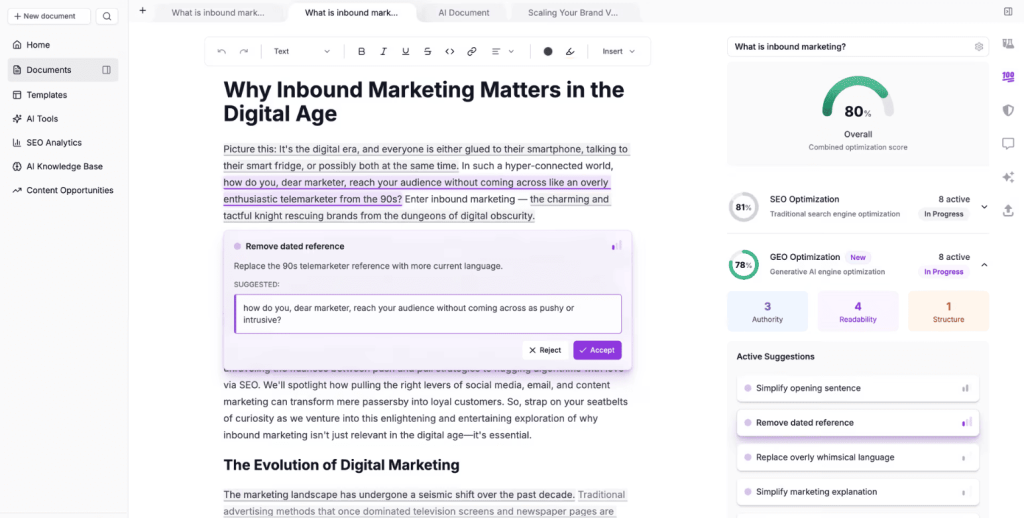Open the shield check panel icon

[x=1007, y=110]
